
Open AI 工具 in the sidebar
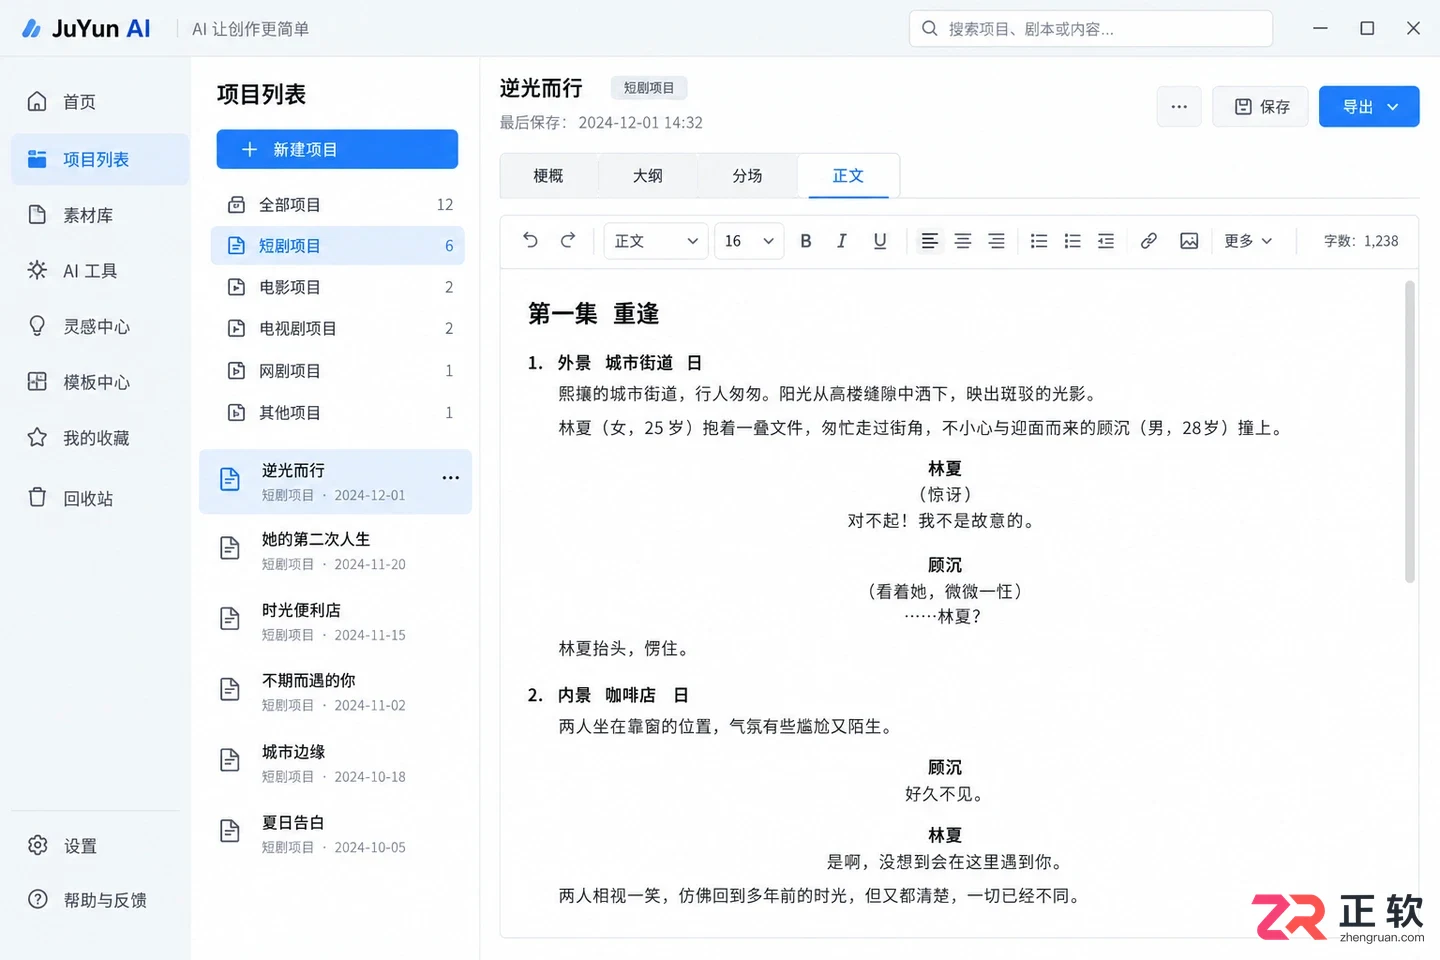pos(100,270)
